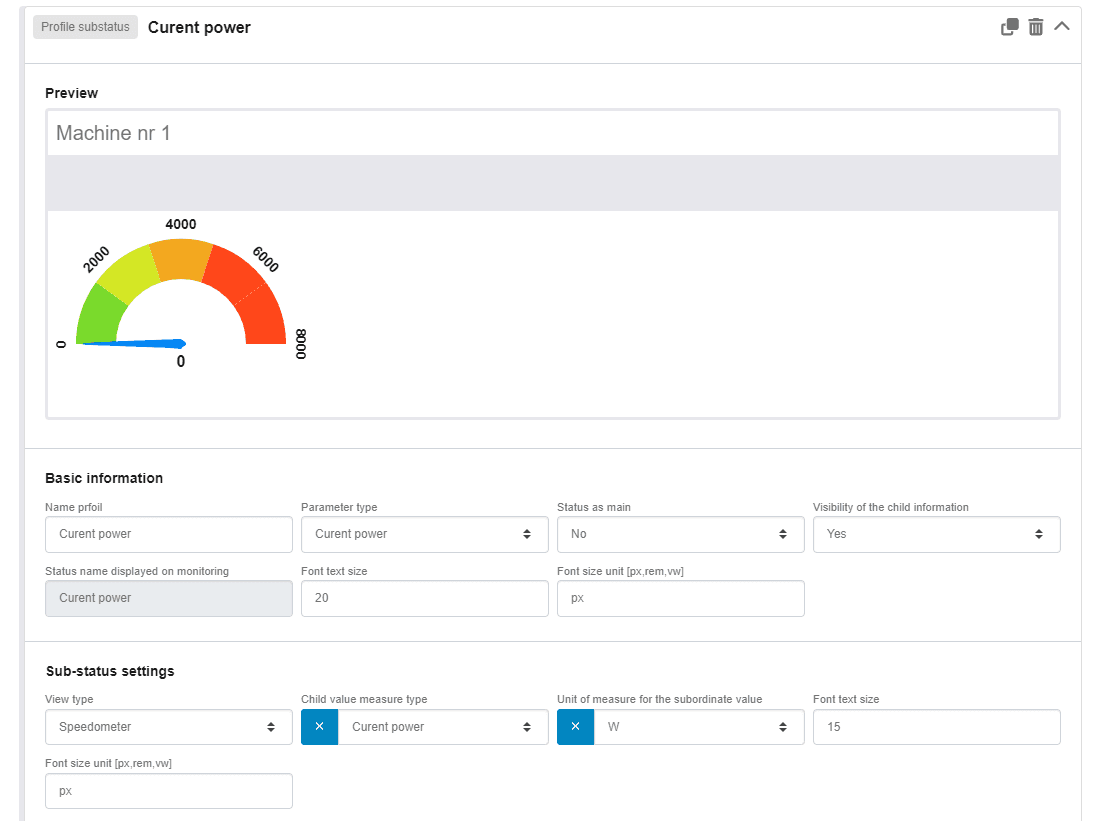Open the Visibility of the child information dropdown
This screenshot has height=821, width=1104.
[x=936, y=534]
